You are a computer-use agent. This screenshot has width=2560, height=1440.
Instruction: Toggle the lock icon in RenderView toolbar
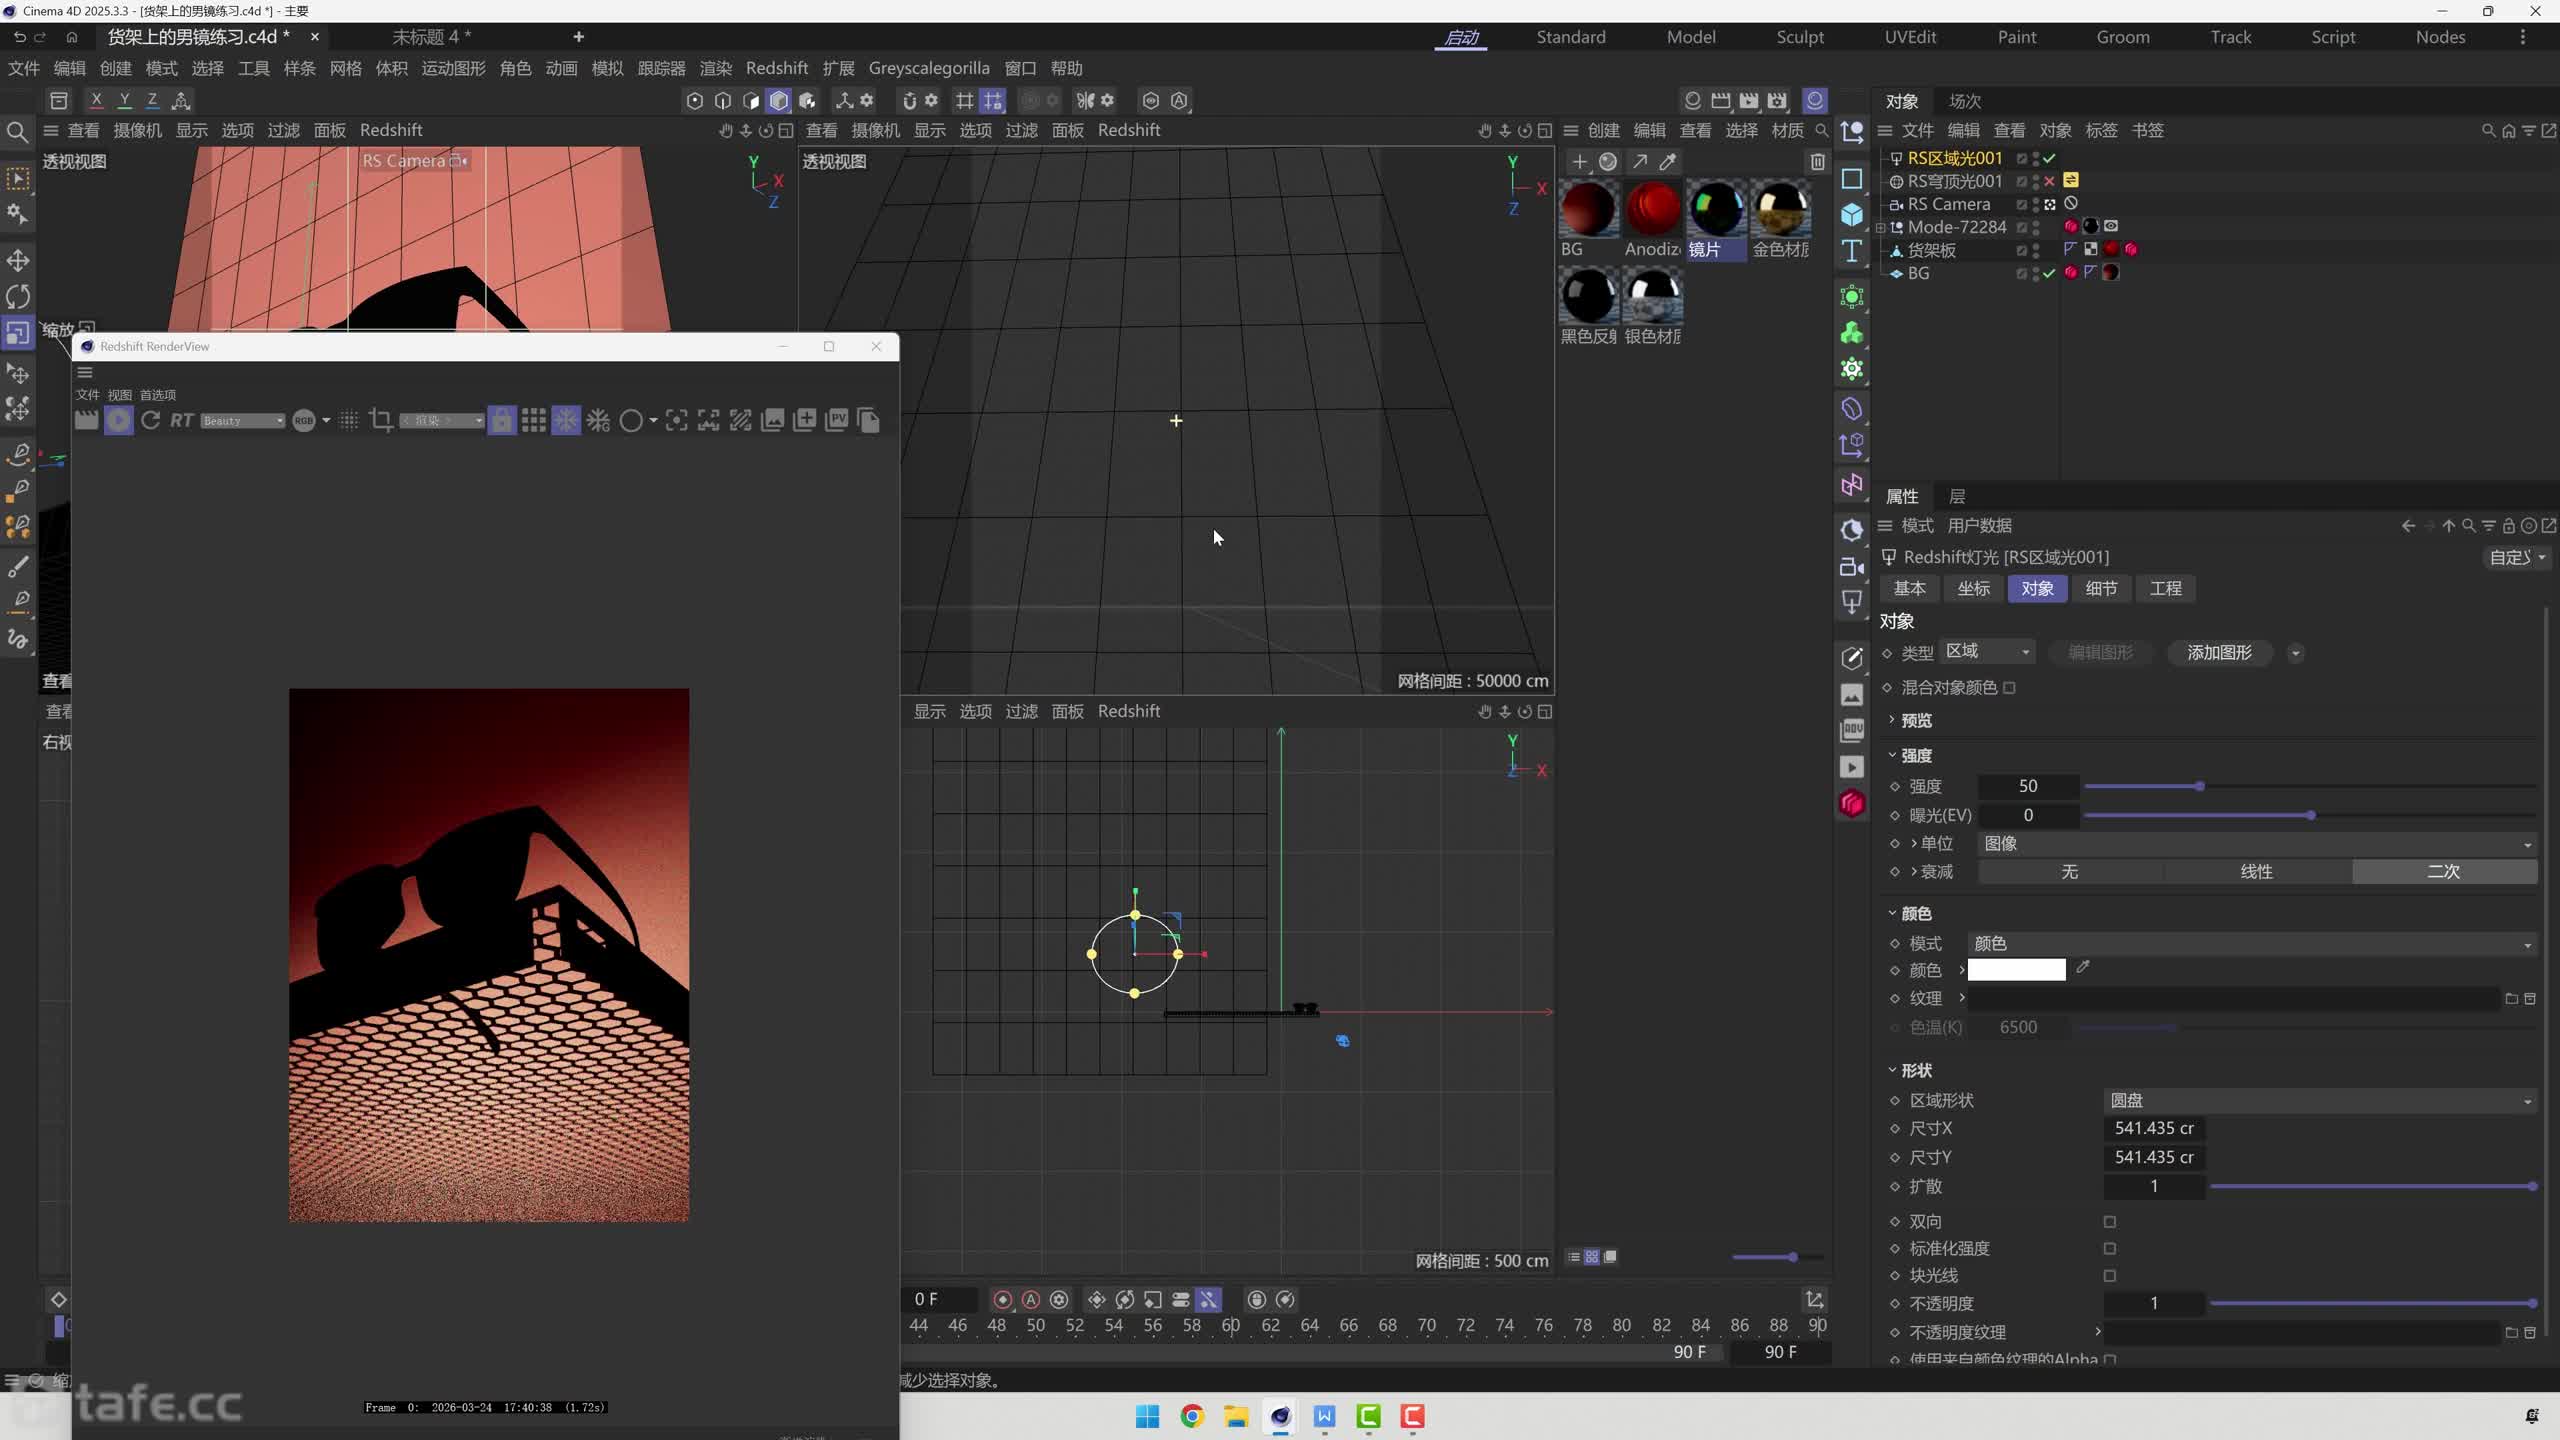tap(502, 420)
